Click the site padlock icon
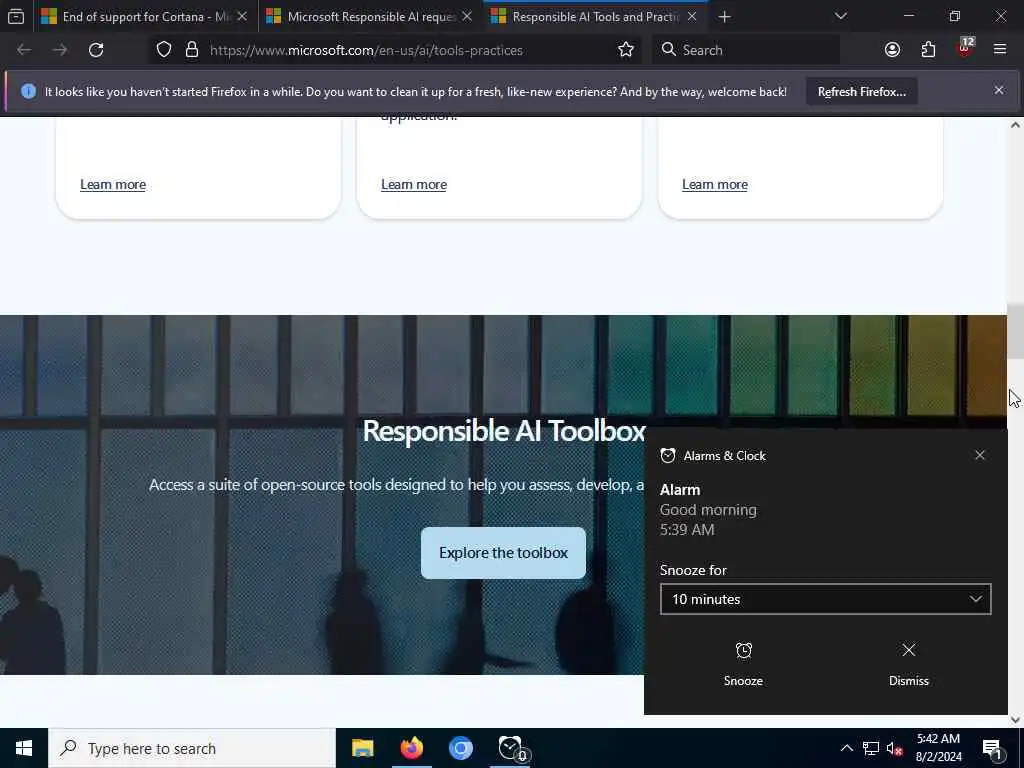 point(191,50)
